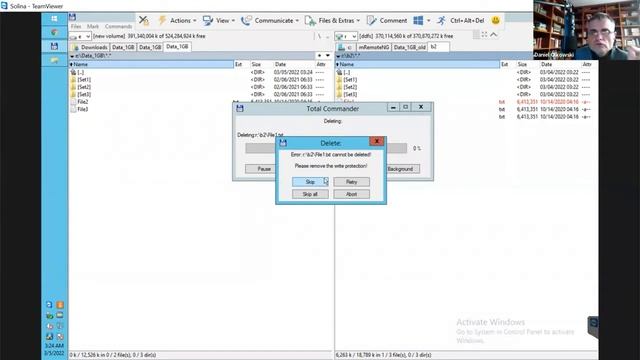Click Retry in the Delete dialog
Image resolution: width=640 pixels, height=360 pixels.
click(351, 182)
